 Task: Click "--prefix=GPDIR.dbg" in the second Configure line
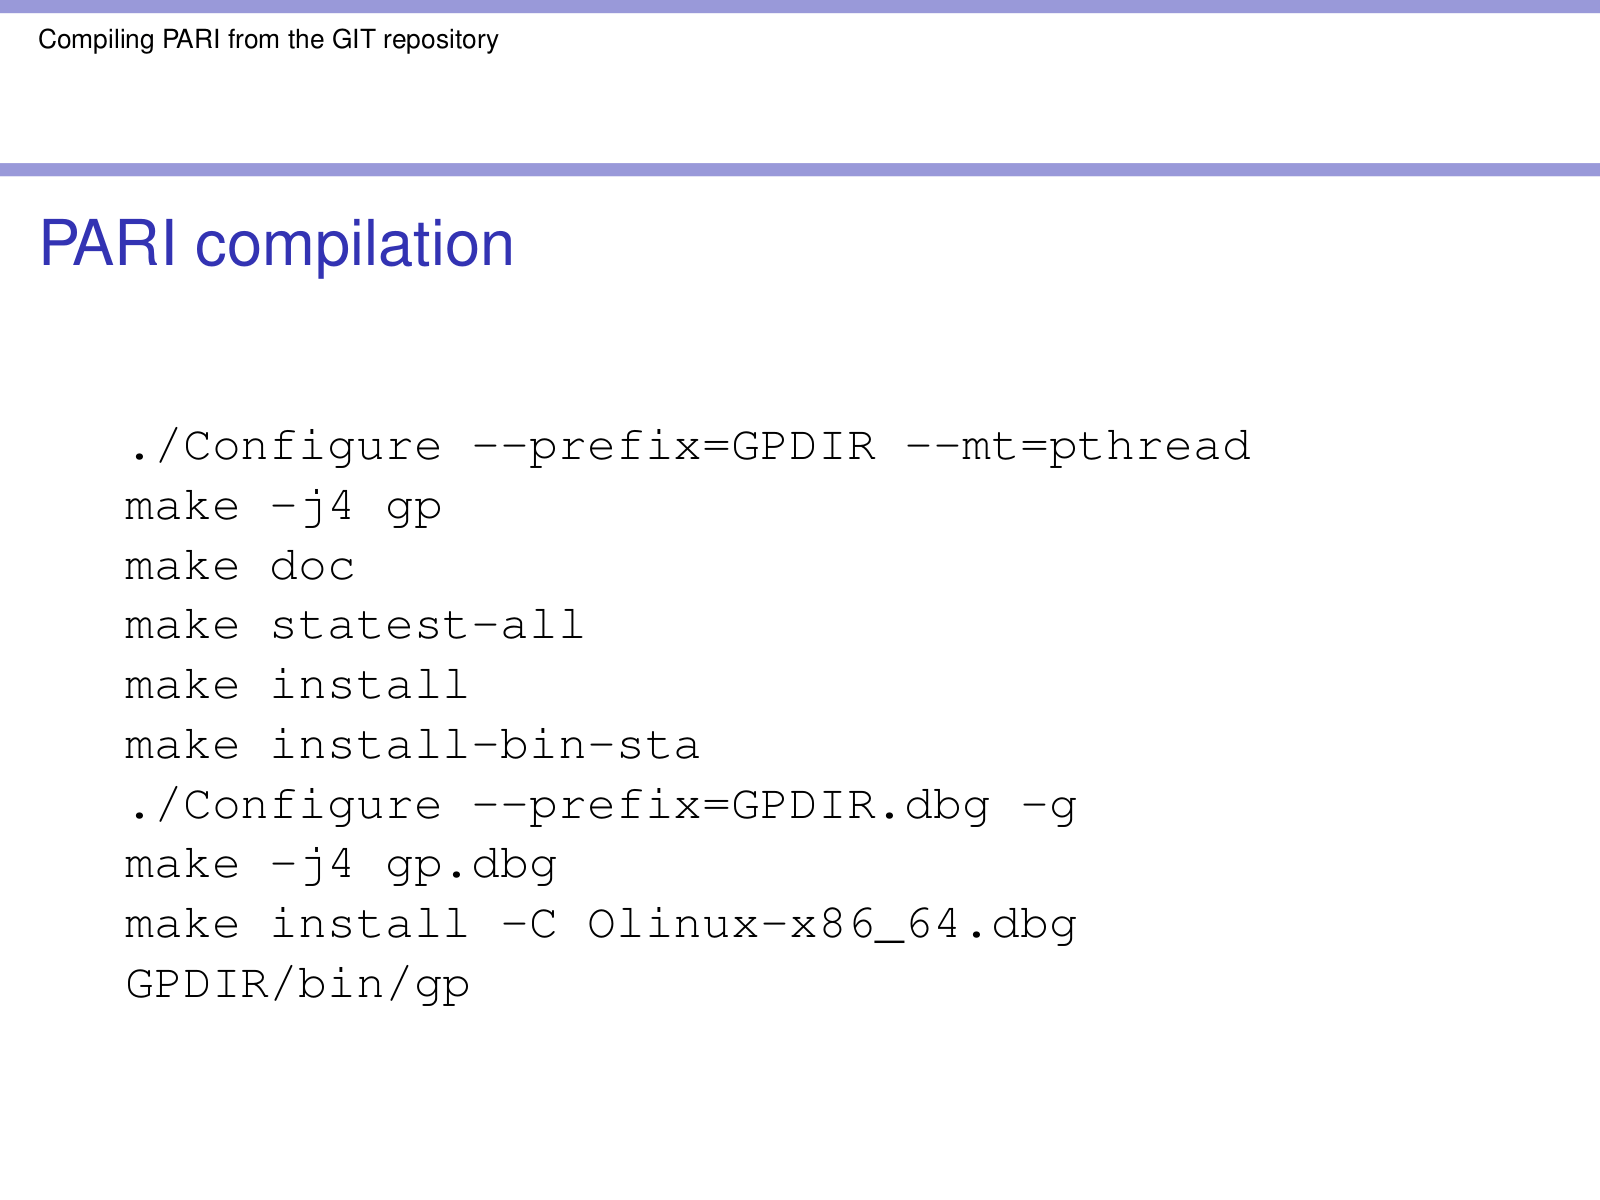coord(731,806)
